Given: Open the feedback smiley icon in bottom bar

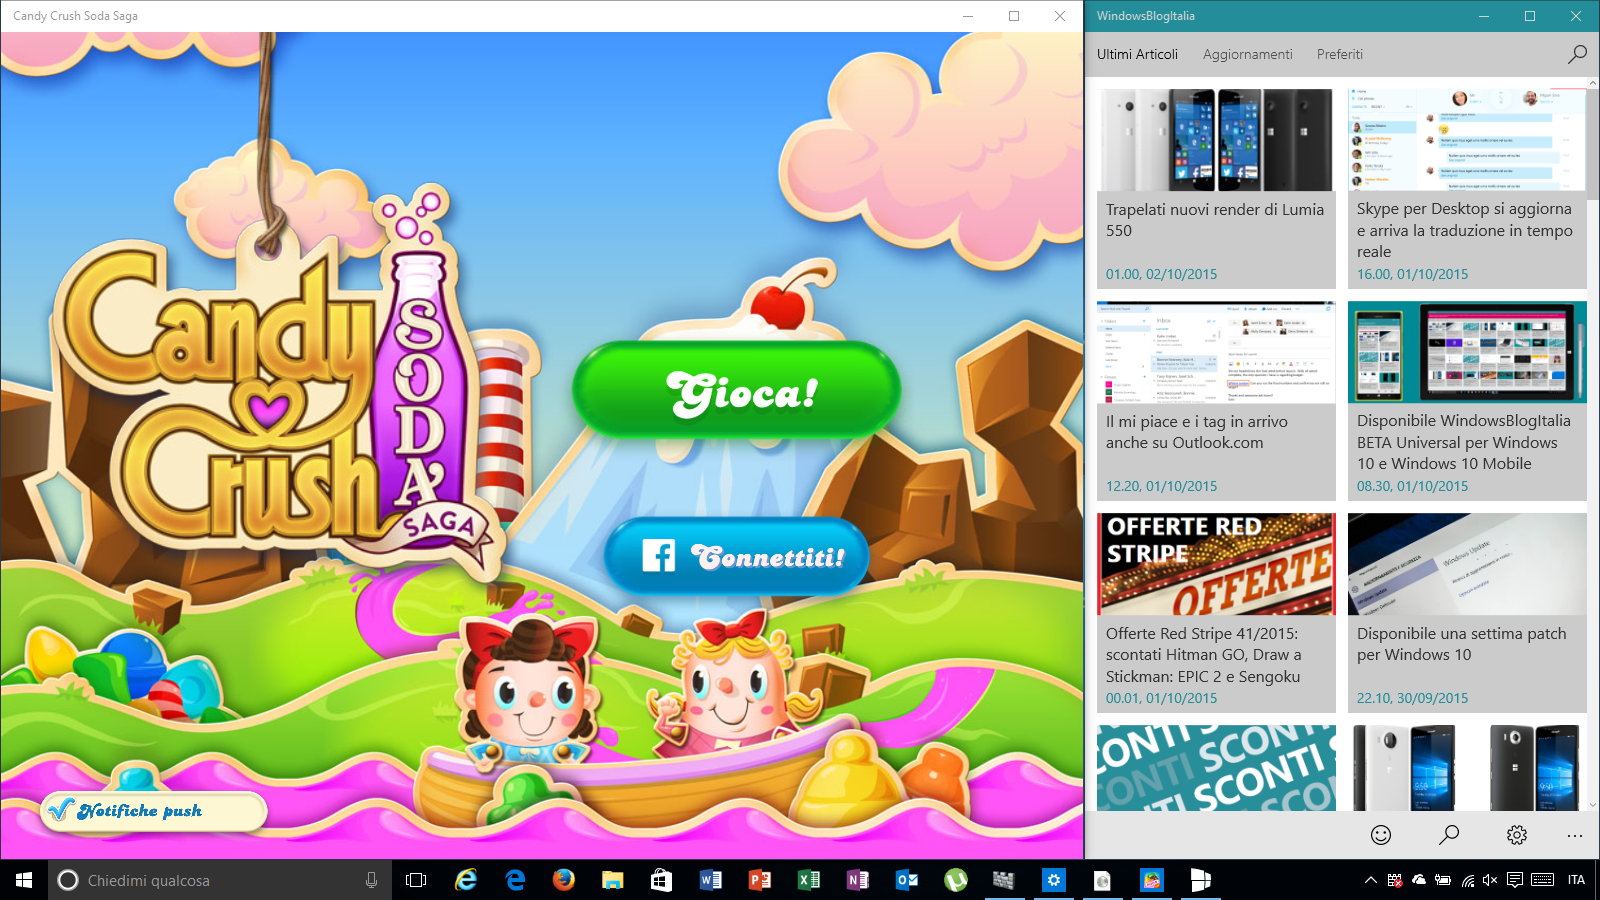Looking at the screenshot, I should 1381,835.
